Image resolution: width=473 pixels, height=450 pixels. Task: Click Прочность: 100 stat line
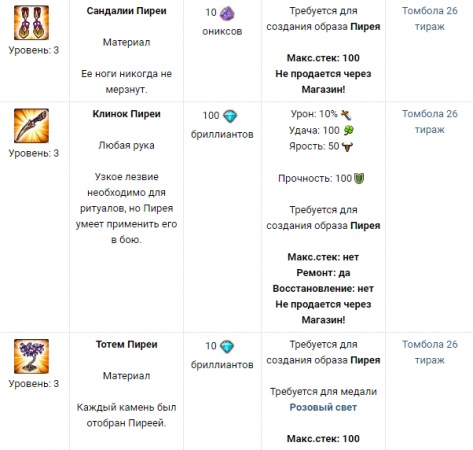point(321,179)
